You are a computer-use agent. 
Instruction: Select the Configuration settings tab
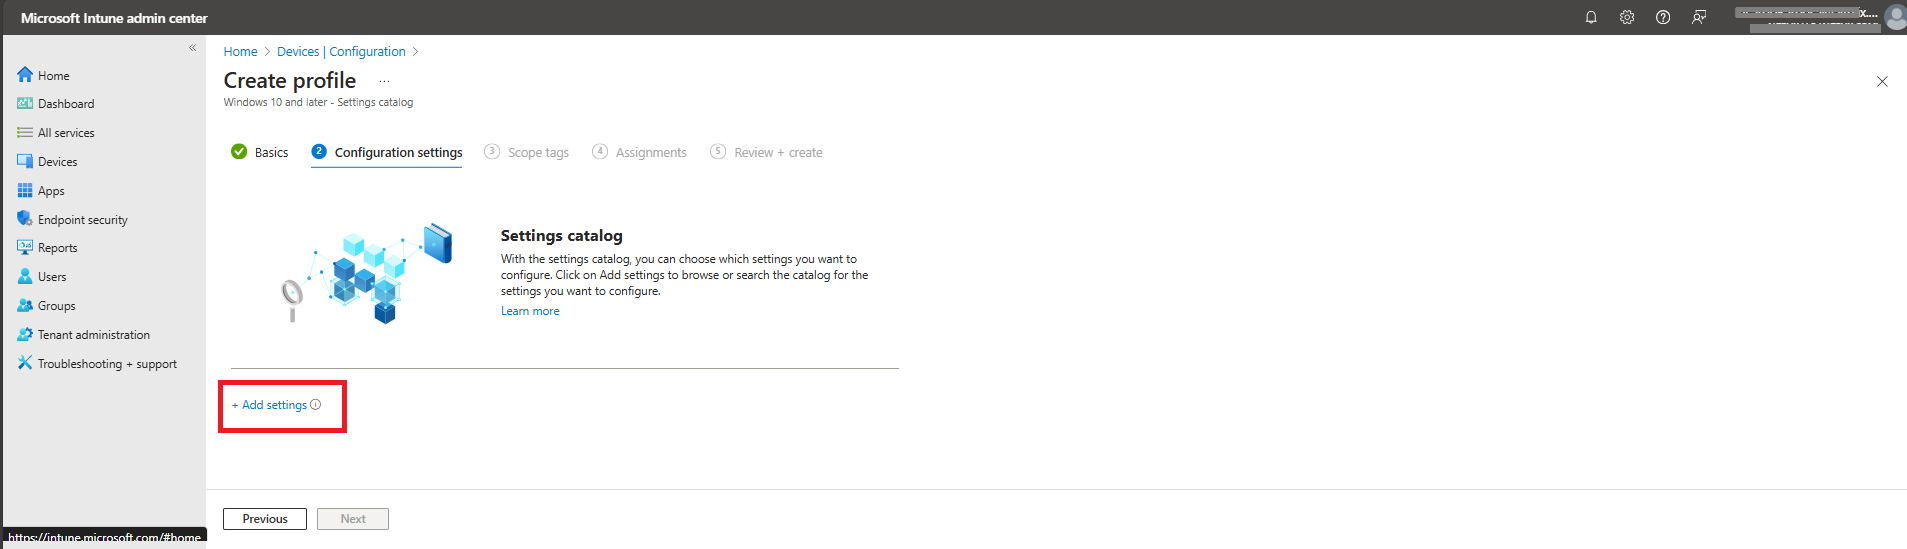(387, 152)
